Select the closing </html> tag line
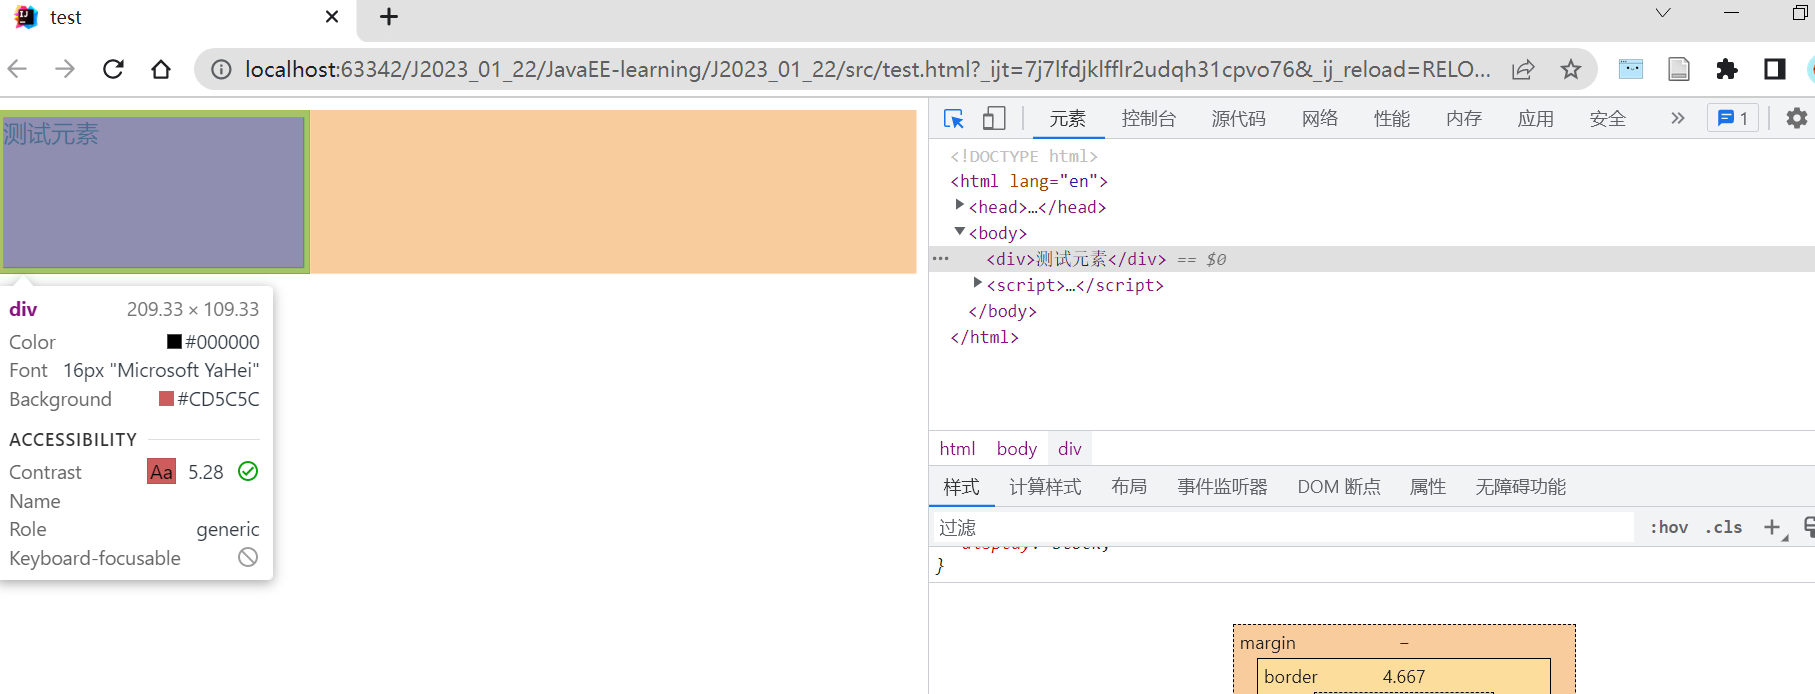 [984, 337]
